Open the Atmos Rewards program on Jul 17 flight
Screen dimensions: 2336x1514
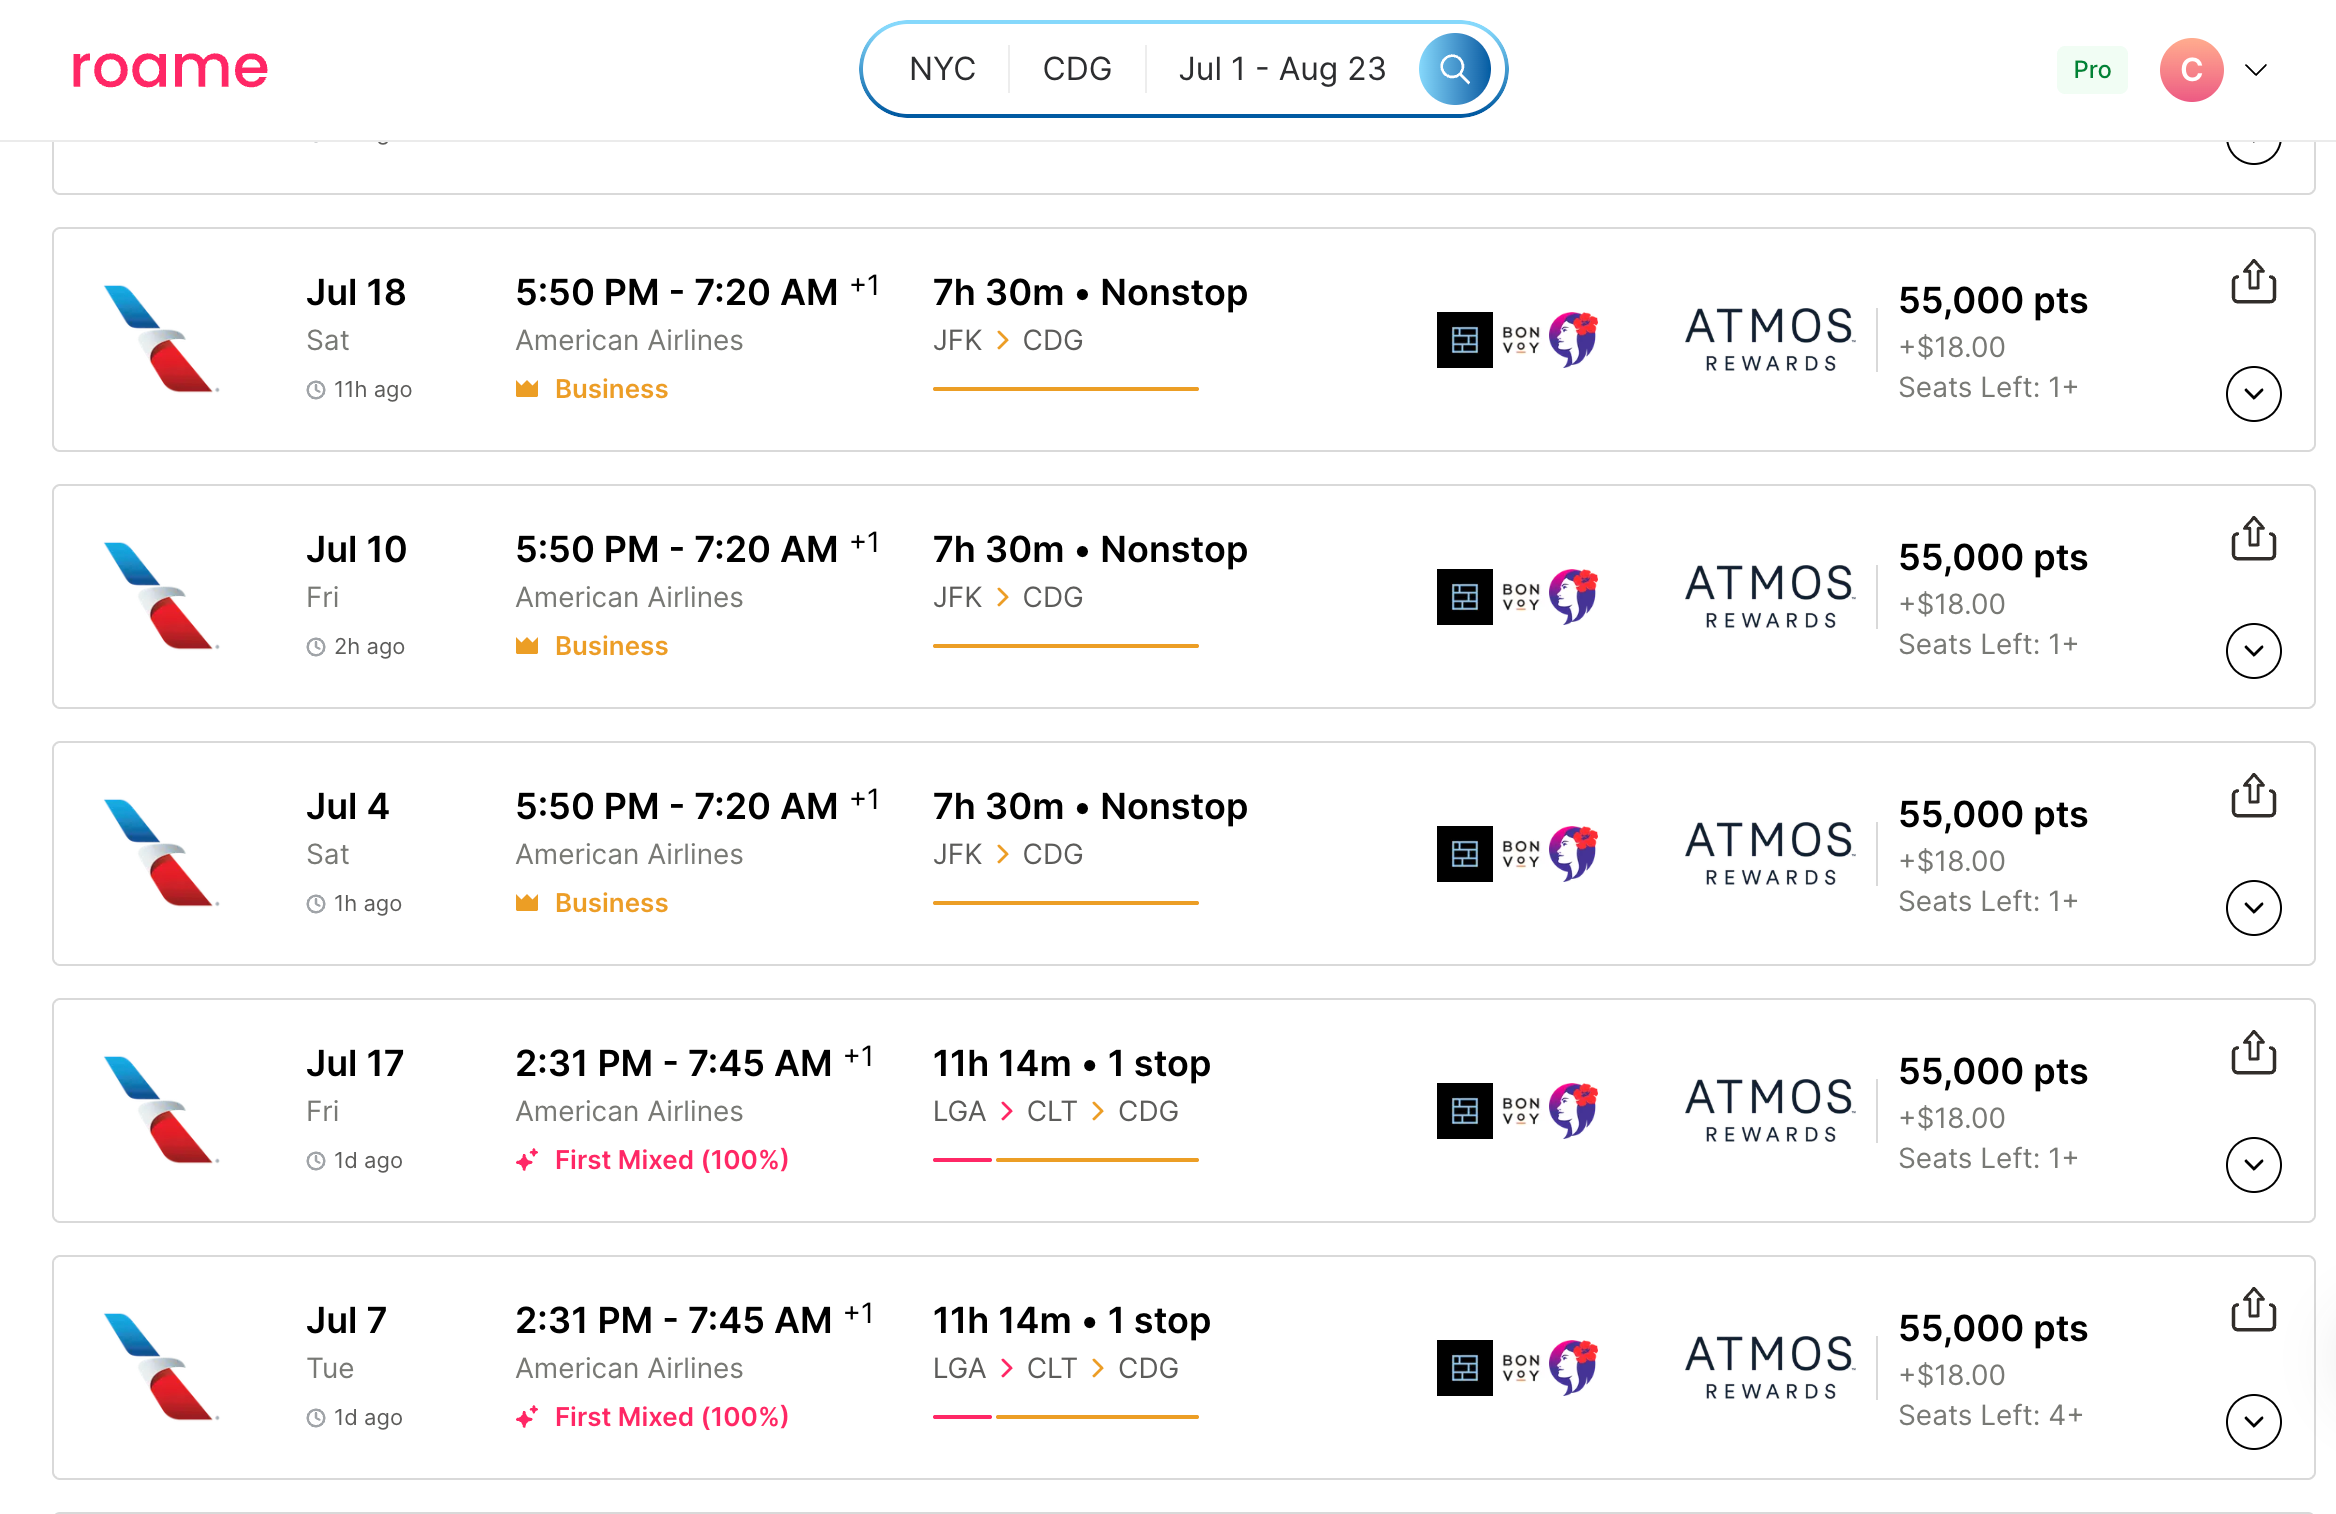coord(1766,1110)
